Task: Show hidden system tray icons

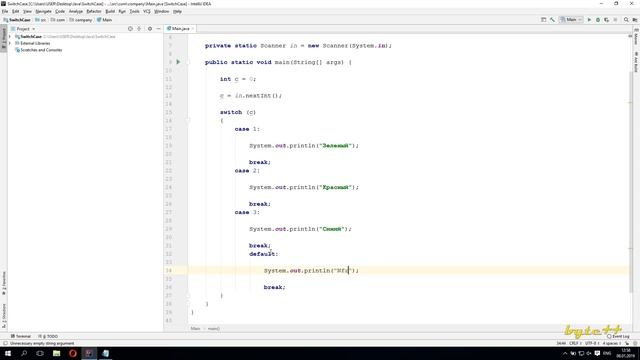Action: 565,353
